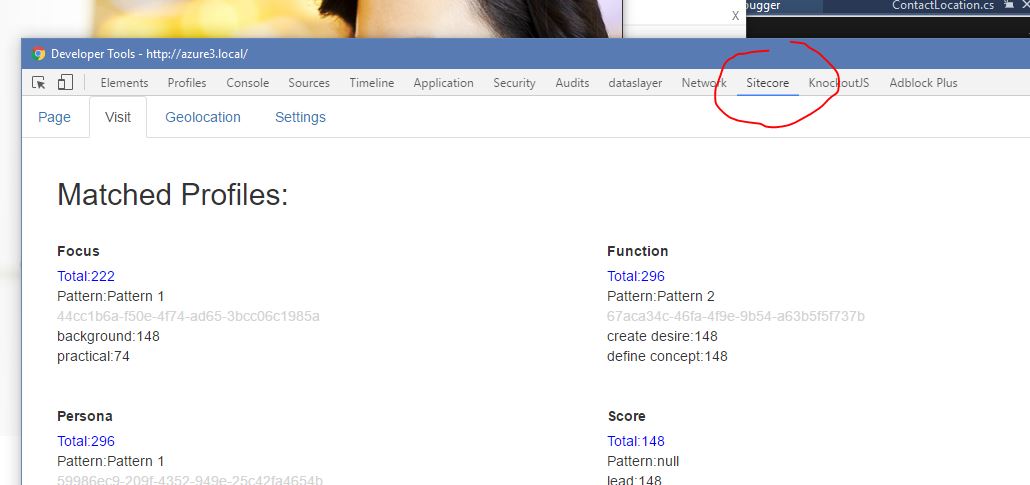Click 'Pattern:Pattern 2' under Function
Viewport: 1030px width, 485px height.
tap(661, 296)
